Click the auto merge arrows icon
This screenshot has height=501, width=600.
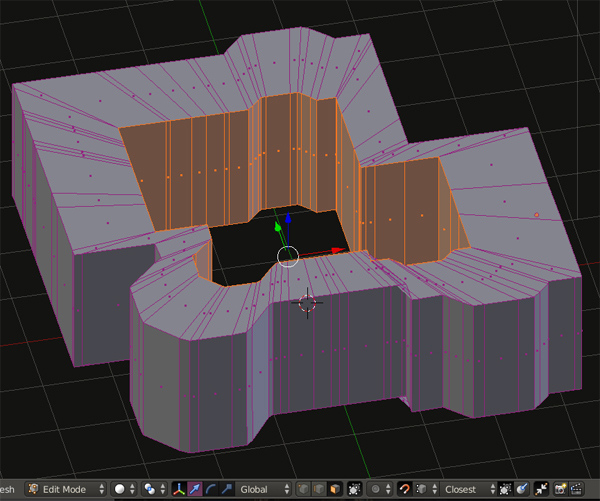point(542,490)
